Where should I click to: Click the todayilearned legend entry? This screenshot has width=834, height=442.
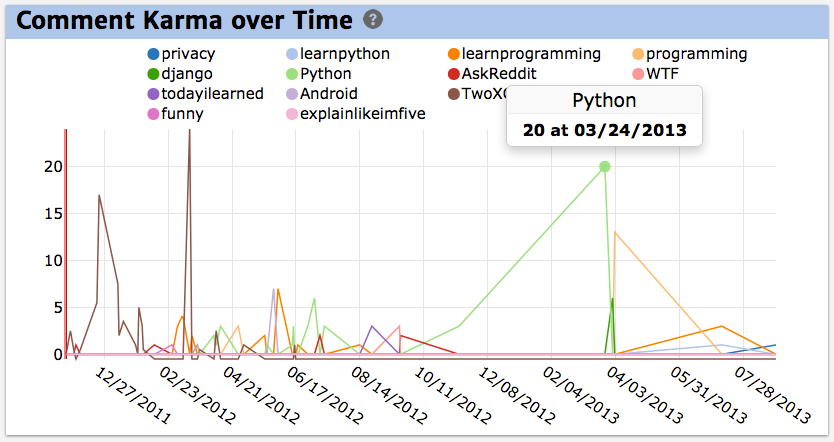pos(205,94)
